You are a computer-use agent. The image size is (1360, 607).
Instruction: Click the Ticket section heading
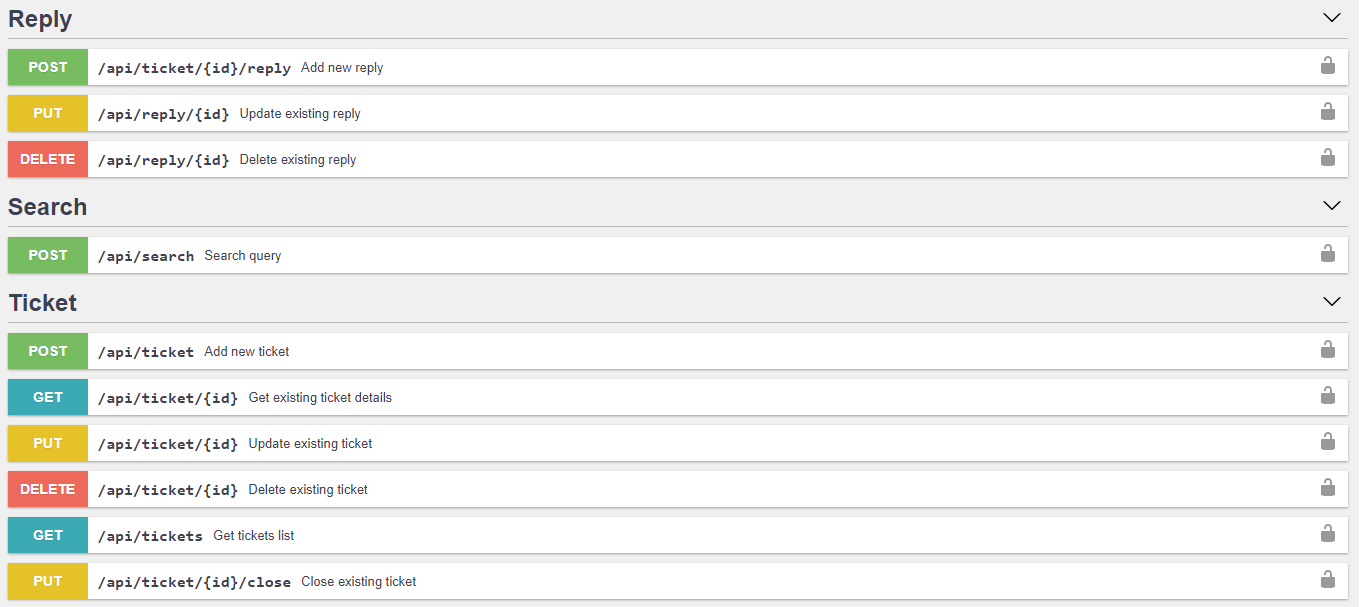pyautogui.click(x=43, y=303)
